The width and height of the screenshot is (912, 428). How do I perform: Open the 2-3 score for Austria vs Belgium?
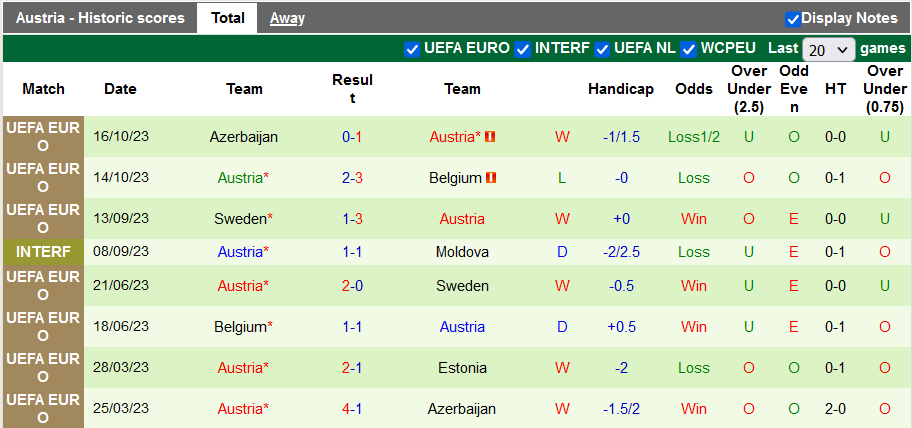[352, 178]
